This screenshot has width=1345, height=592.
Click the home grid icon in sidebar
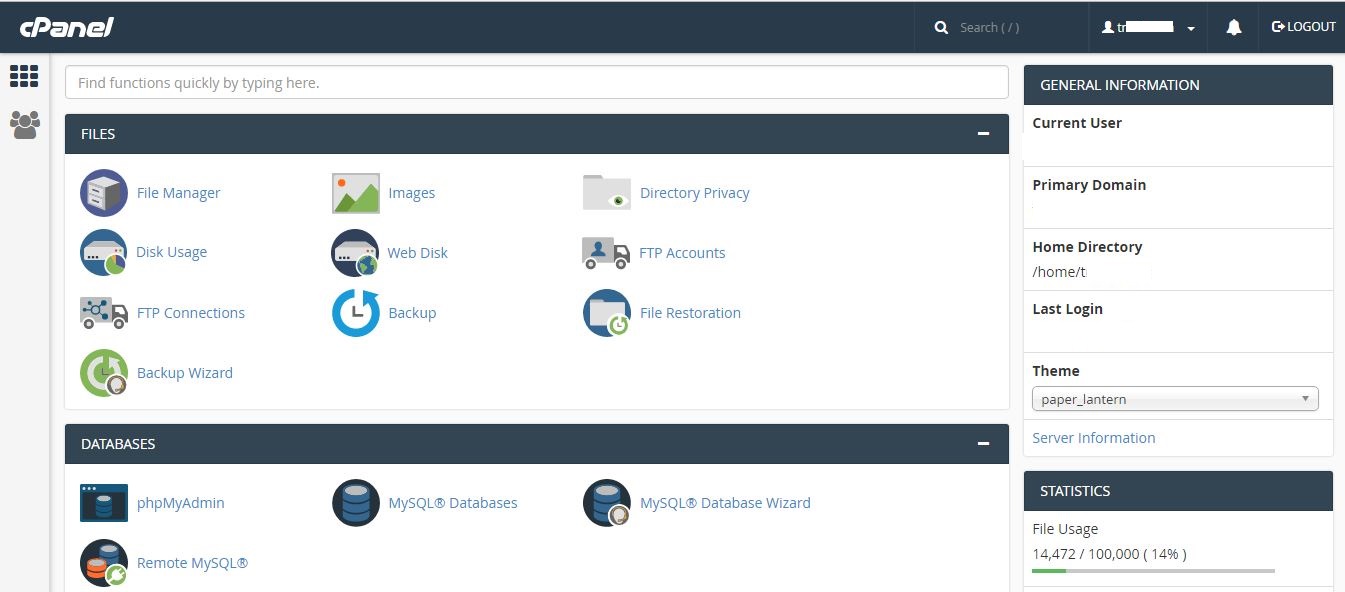[24, 76]
